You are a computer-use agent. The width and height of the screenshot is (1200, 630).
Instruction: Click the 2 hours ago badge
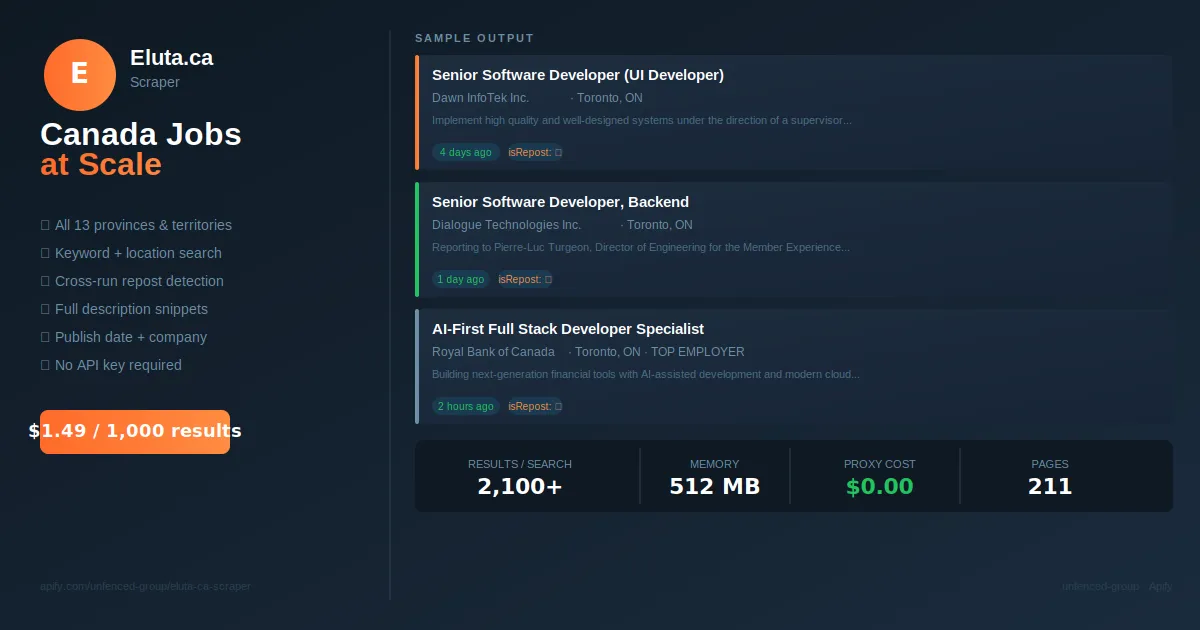tap(466, 406)
